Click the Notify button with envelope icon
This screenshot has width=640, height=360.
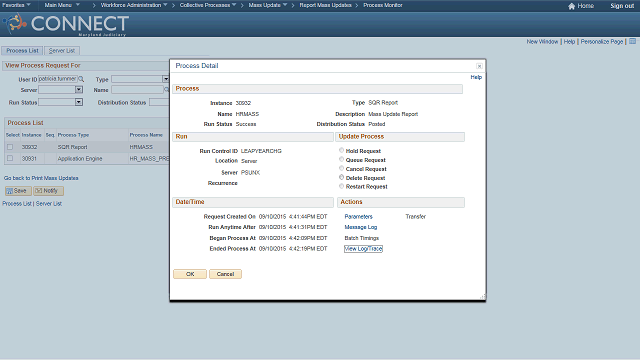point(48,191)
